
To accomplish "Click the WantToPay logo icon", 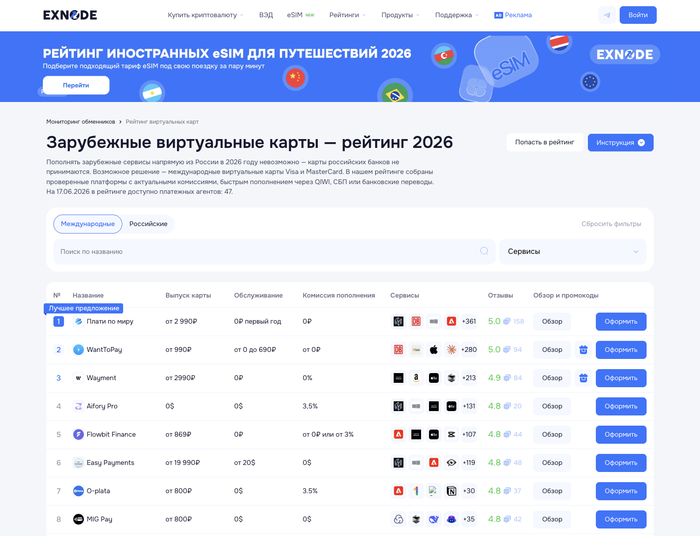I will coord(78,349).
